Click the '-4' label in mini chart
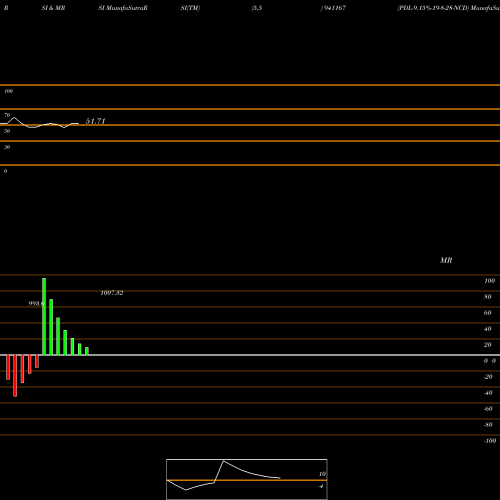Image resolution: width=500 pixels, height=500 pixels. (x=321, y=486)
